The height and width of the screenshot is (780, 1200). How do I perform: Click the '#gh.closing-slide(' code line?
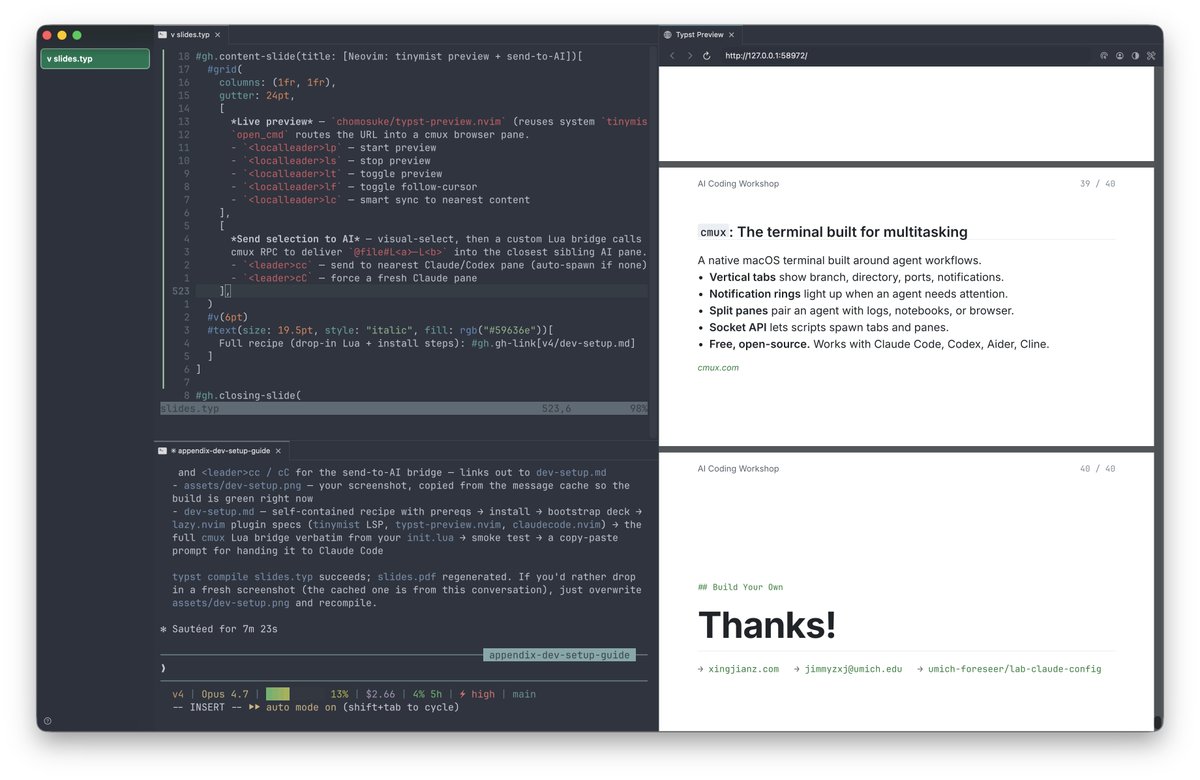coord(249,395)
